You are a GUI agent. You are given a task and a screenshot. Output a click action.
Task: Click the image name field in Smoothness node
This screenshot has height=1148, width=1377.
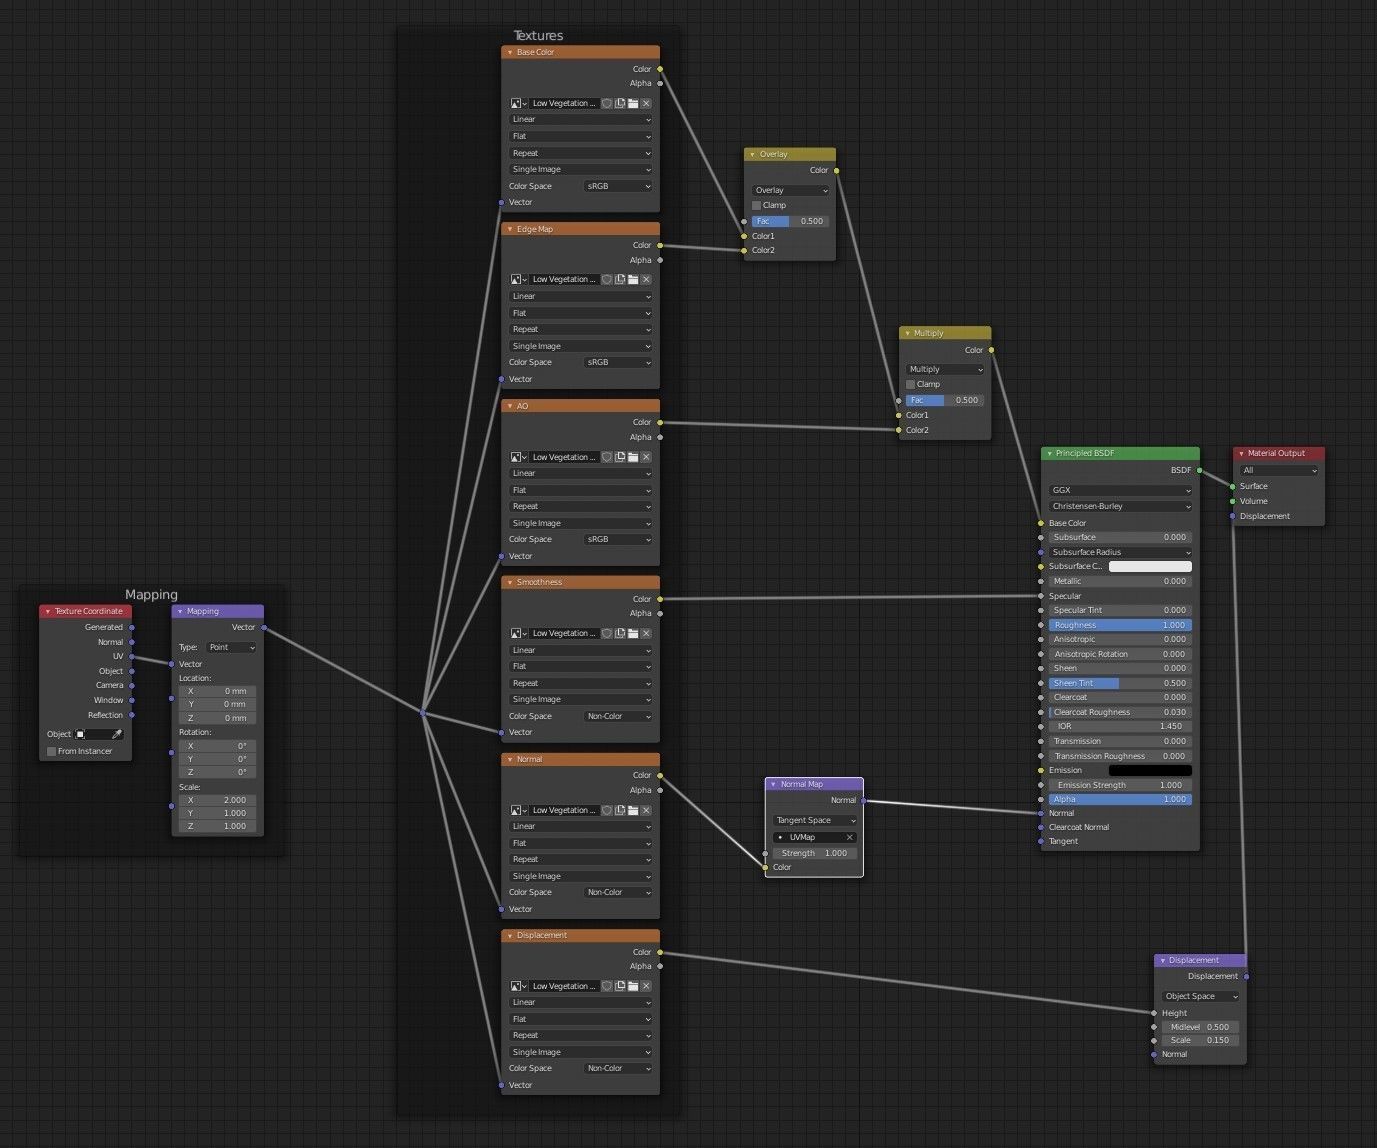pyautogui.click(x=564, y=633)
